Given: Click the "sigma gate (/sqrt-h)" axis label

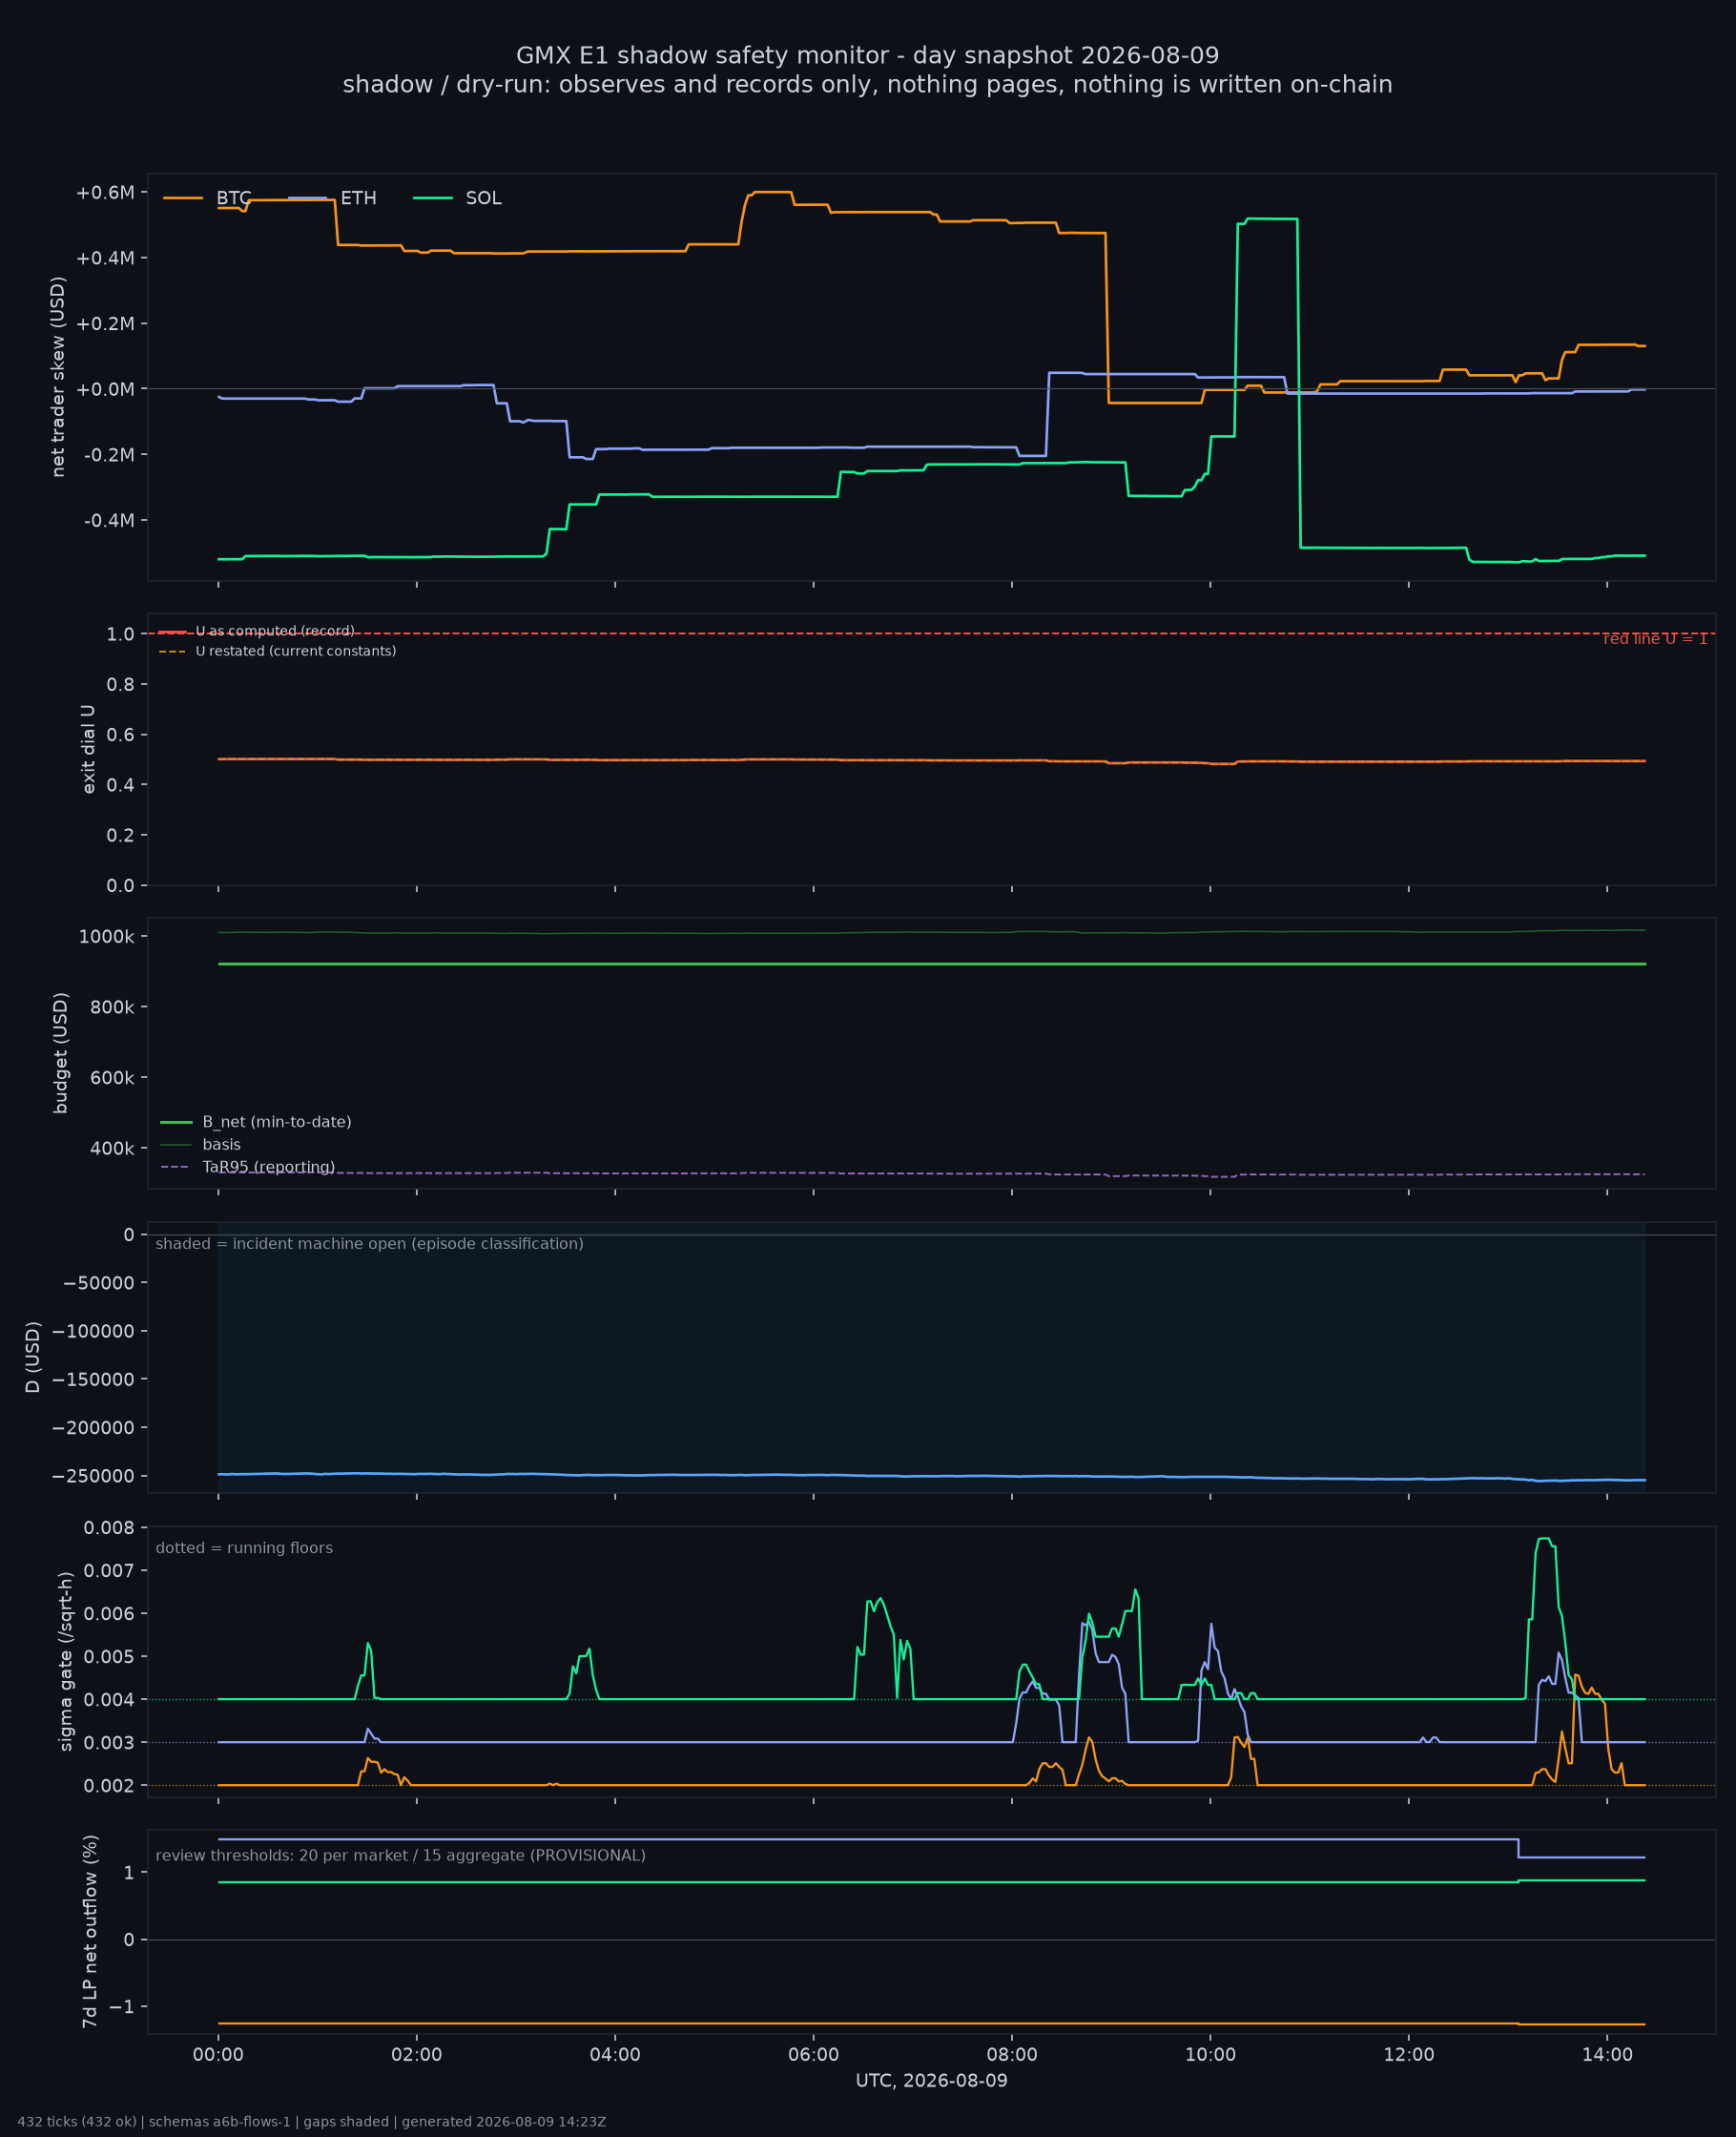Looking at the screenshot, I should click(x=66, y=1661).
